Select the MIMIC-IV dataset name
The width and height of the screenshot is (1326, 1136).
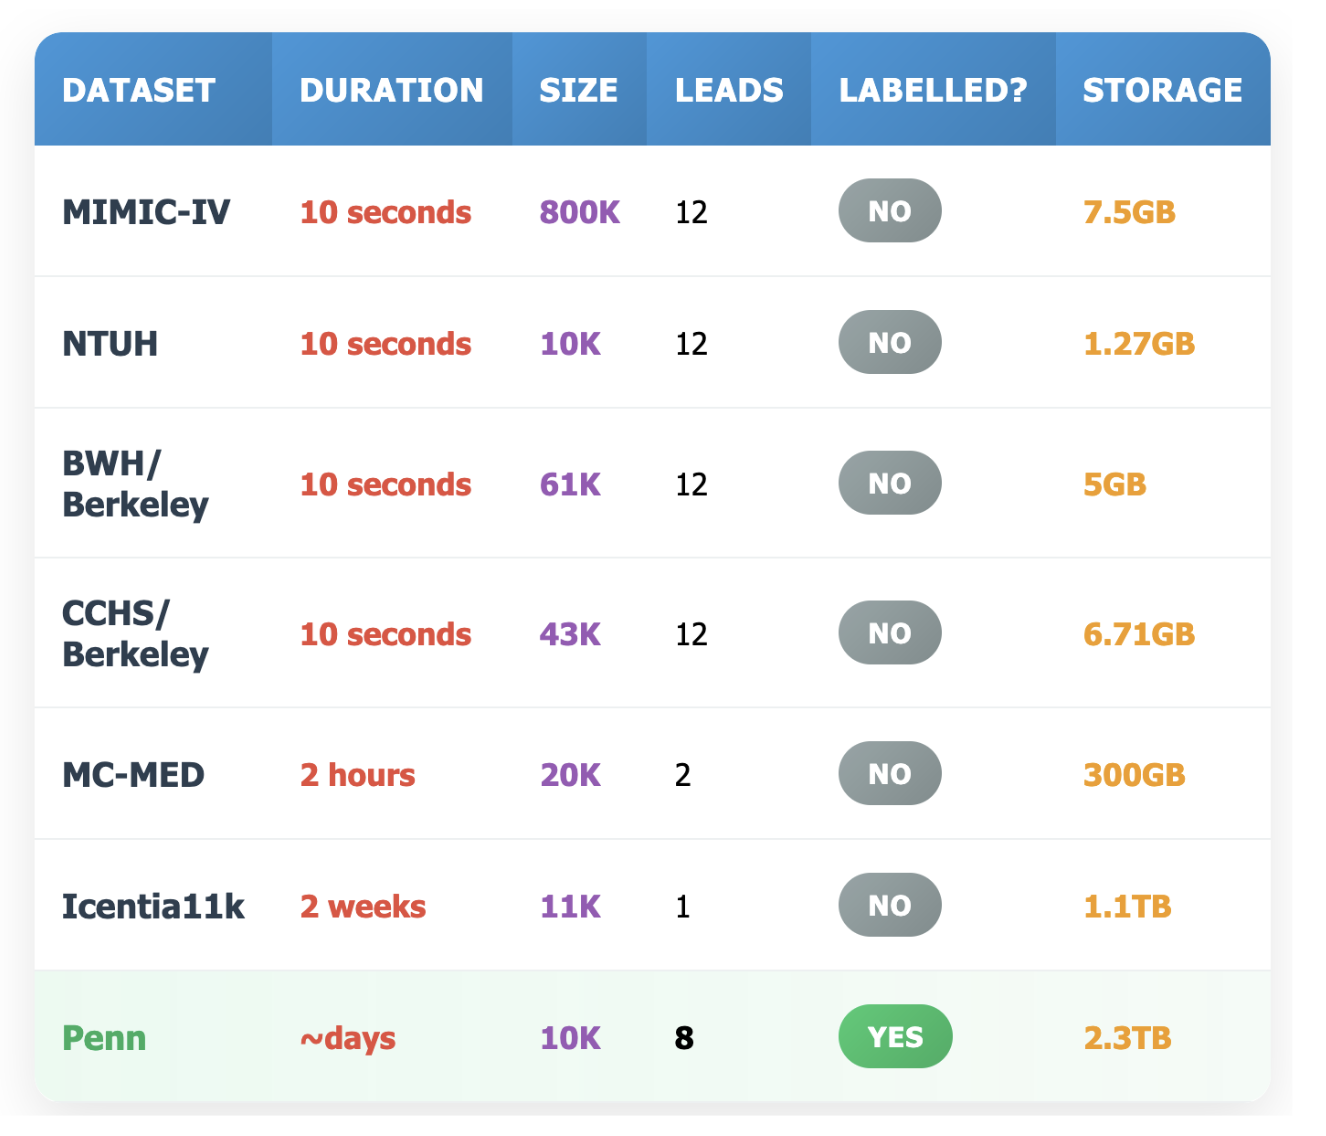146,212
